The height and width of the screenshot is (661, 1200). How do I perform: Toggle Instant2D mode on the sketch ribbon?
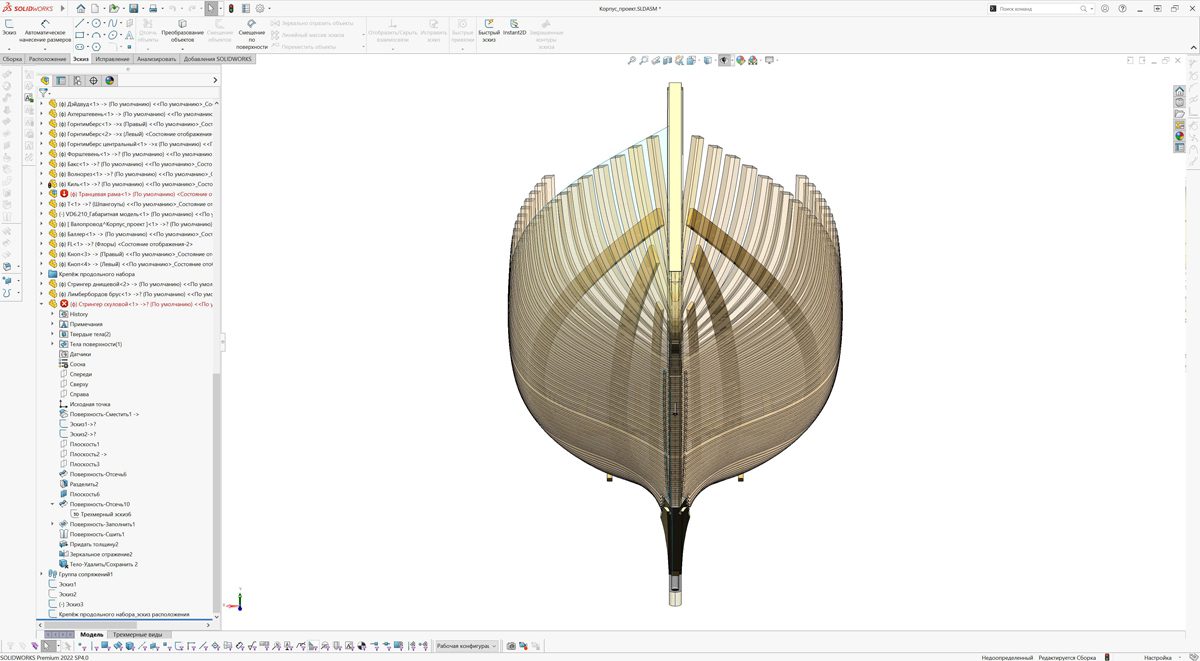point(514,26)
